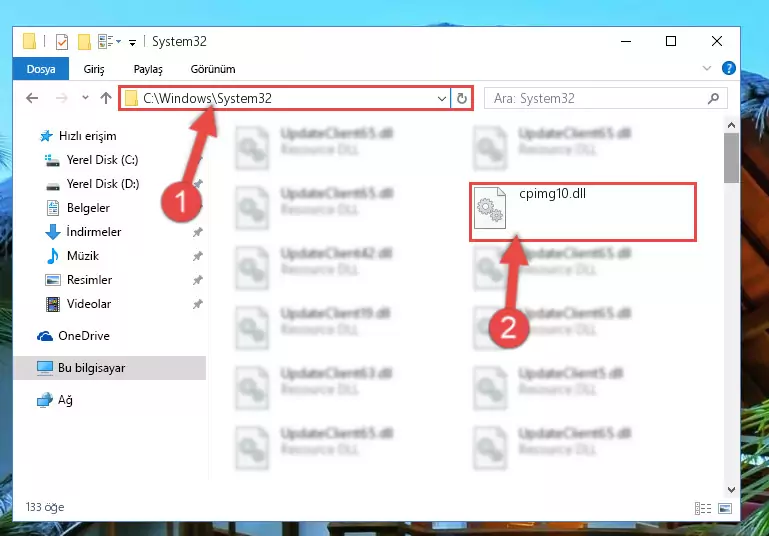Click the network icon beside Ağ

pyautogui.click(x=45, y=400)
